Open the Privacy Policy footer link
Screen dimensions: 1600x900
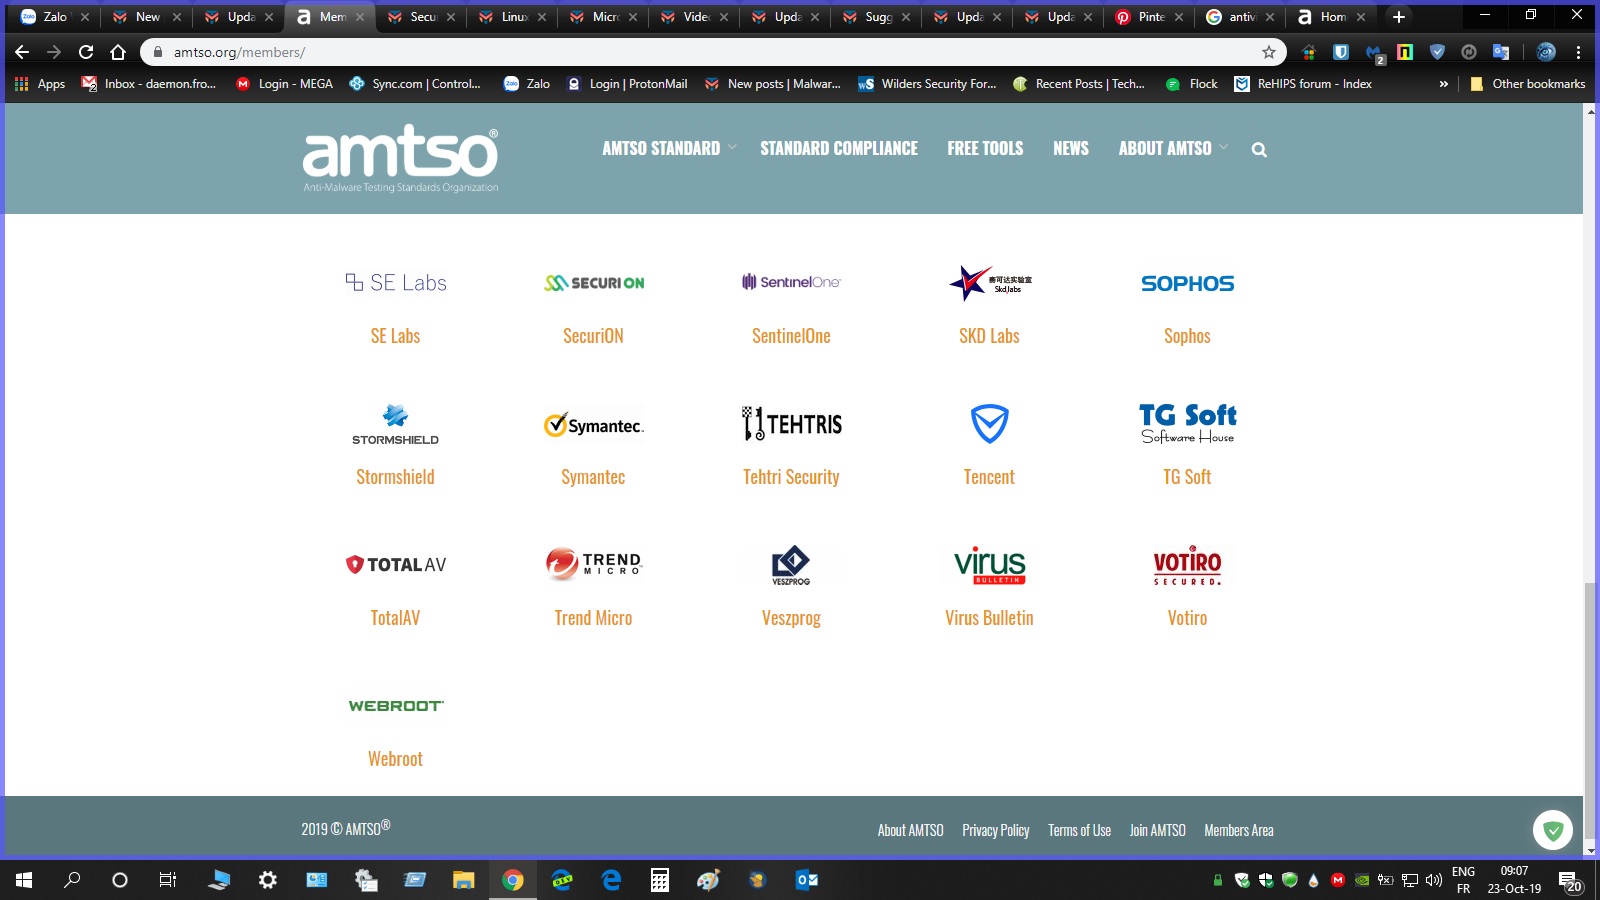click(x=996, y=830)
